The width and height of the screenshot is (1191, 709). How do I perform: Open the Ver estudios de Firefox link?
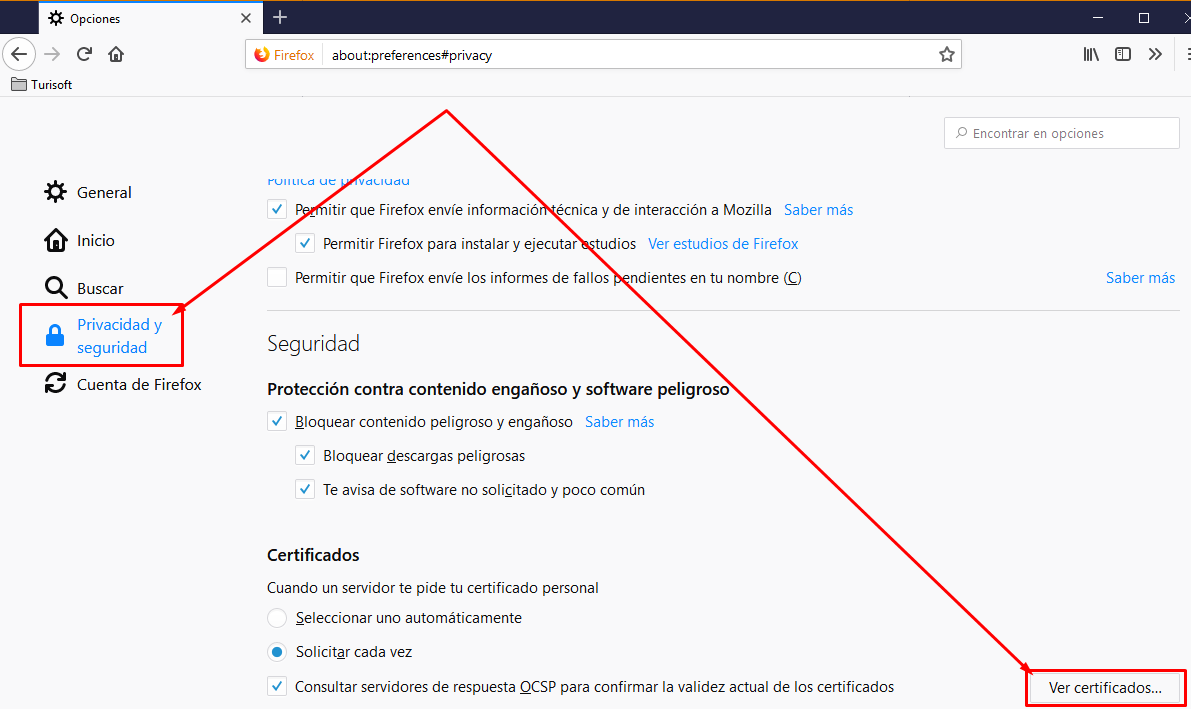(723, 243)
